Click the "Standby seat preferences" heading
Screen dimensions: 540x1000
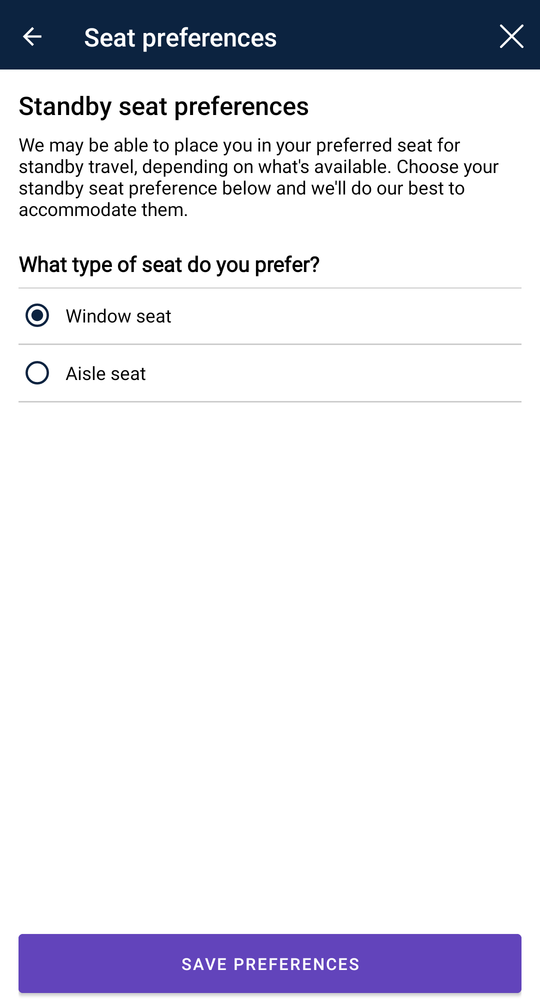pyautogui.click(x=164, y=107)
